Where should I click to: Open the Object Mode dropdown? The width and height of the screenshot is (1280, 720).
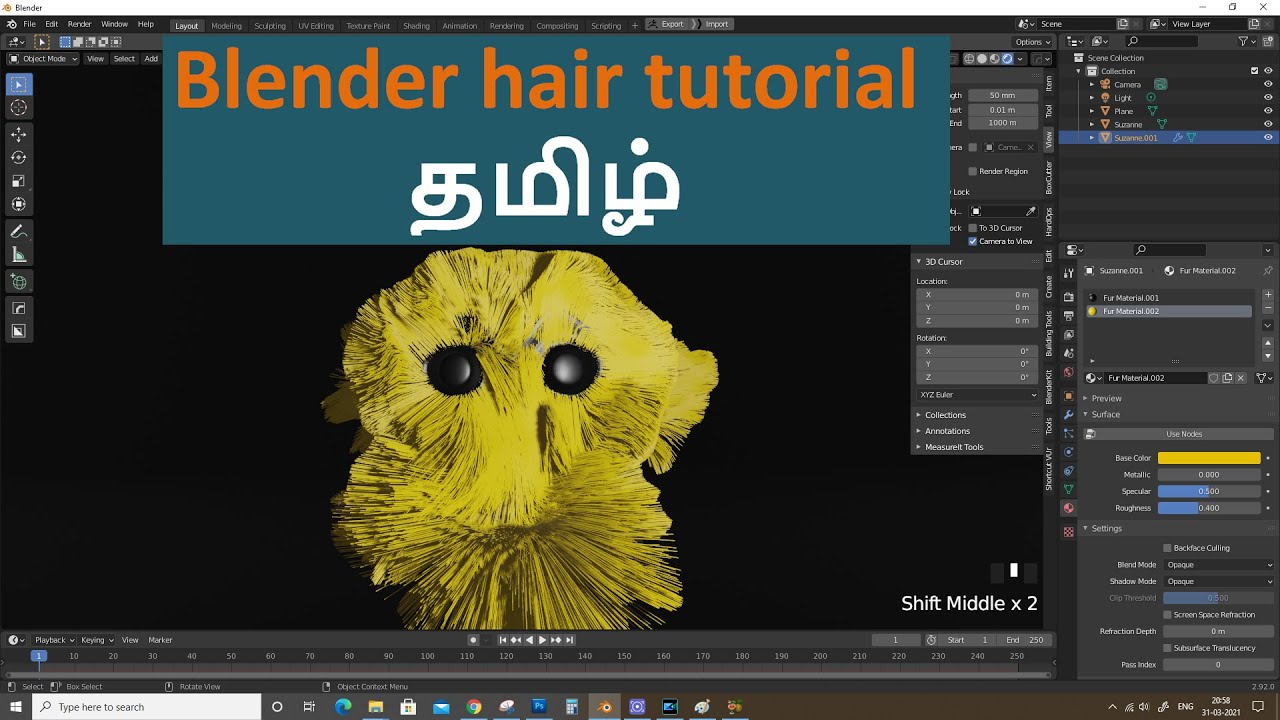coord(43,59)
